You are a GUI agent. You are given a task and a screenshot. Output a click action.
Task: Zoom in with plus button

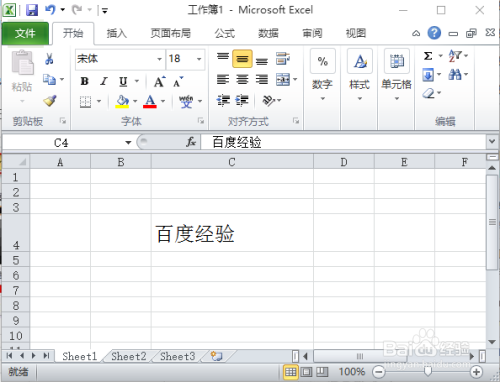coord(477,371)
